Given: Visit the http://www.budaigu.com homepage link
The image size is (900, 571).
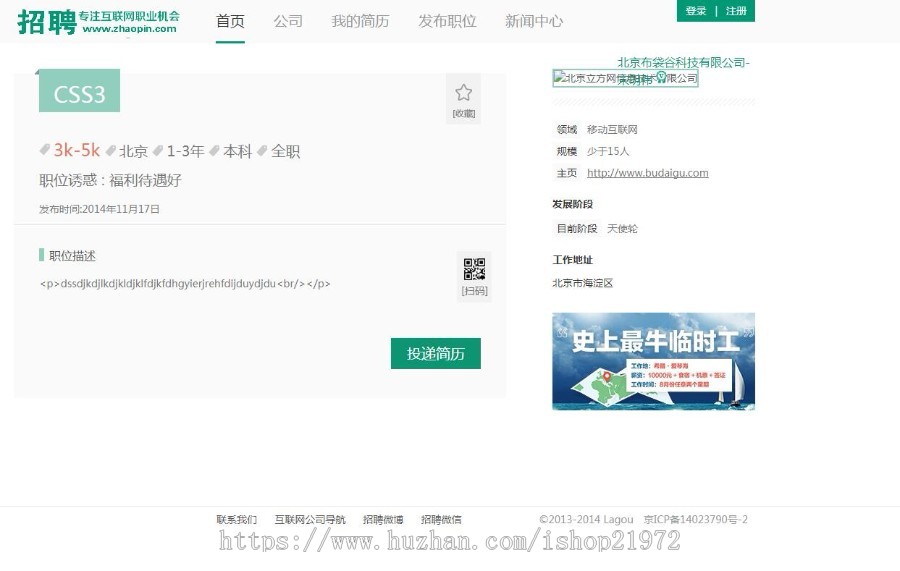Looking at the screenshot, I should tap(647, 173).
